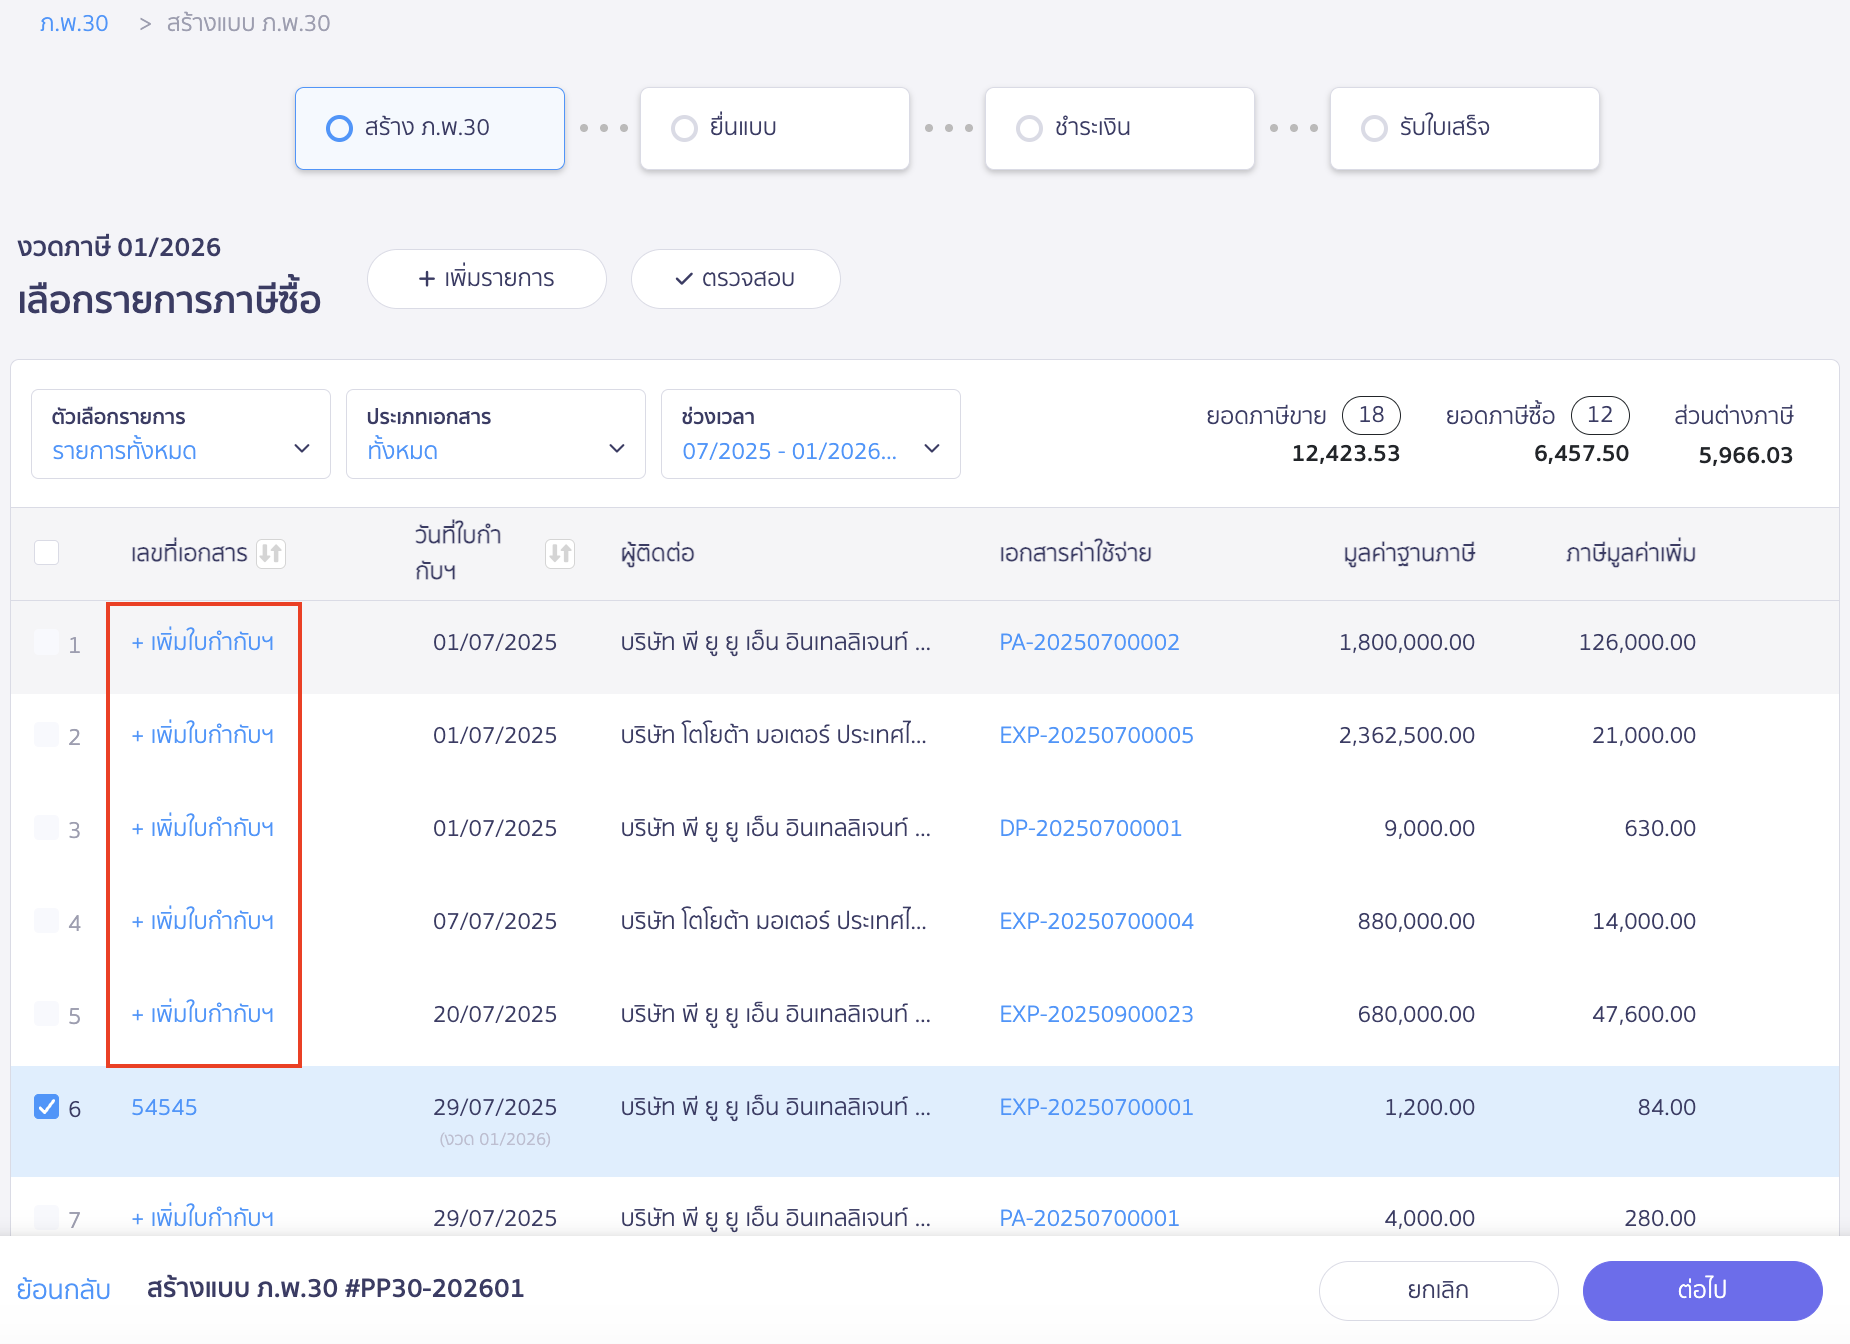Toggle the select-all header checkbox
Viewport: 1850px width, 1344px height.
tap(47, 552)
